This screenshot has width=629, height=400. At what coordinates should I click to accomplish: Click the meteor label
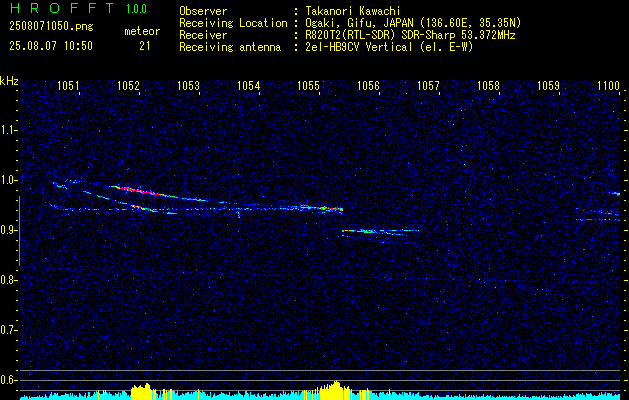[142, 31]
